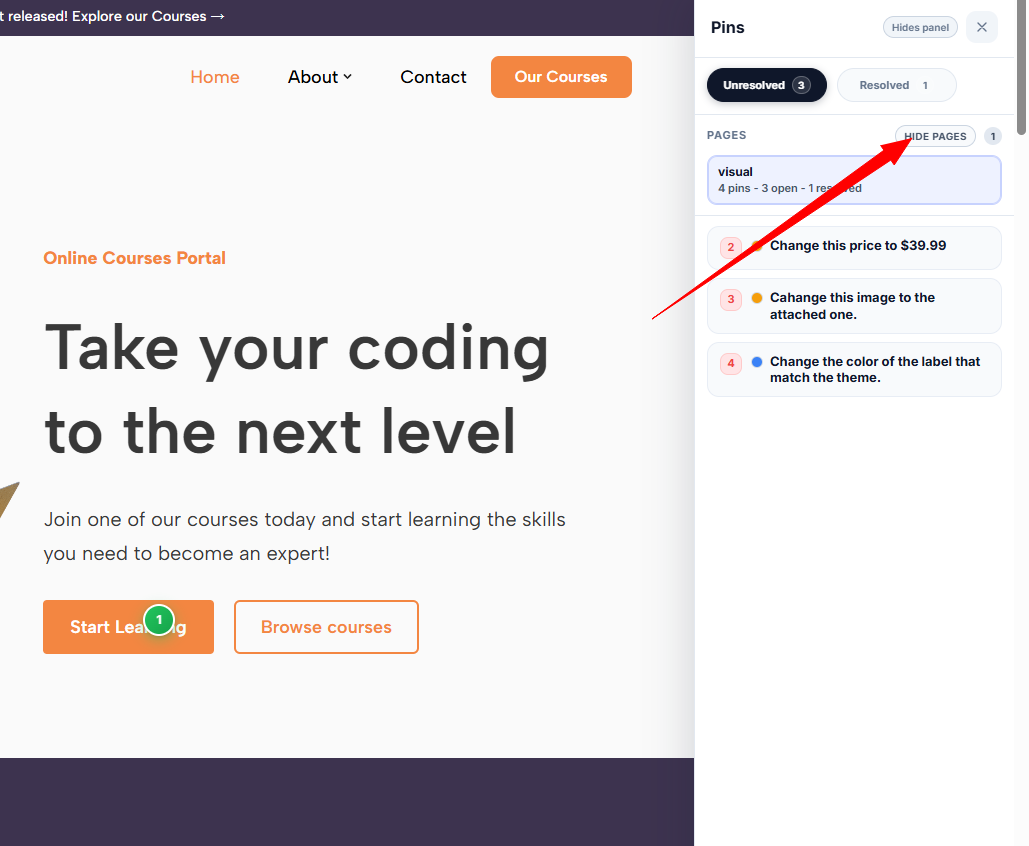Click pin number 4 badge
The image size is (1029, 846).
731,363
